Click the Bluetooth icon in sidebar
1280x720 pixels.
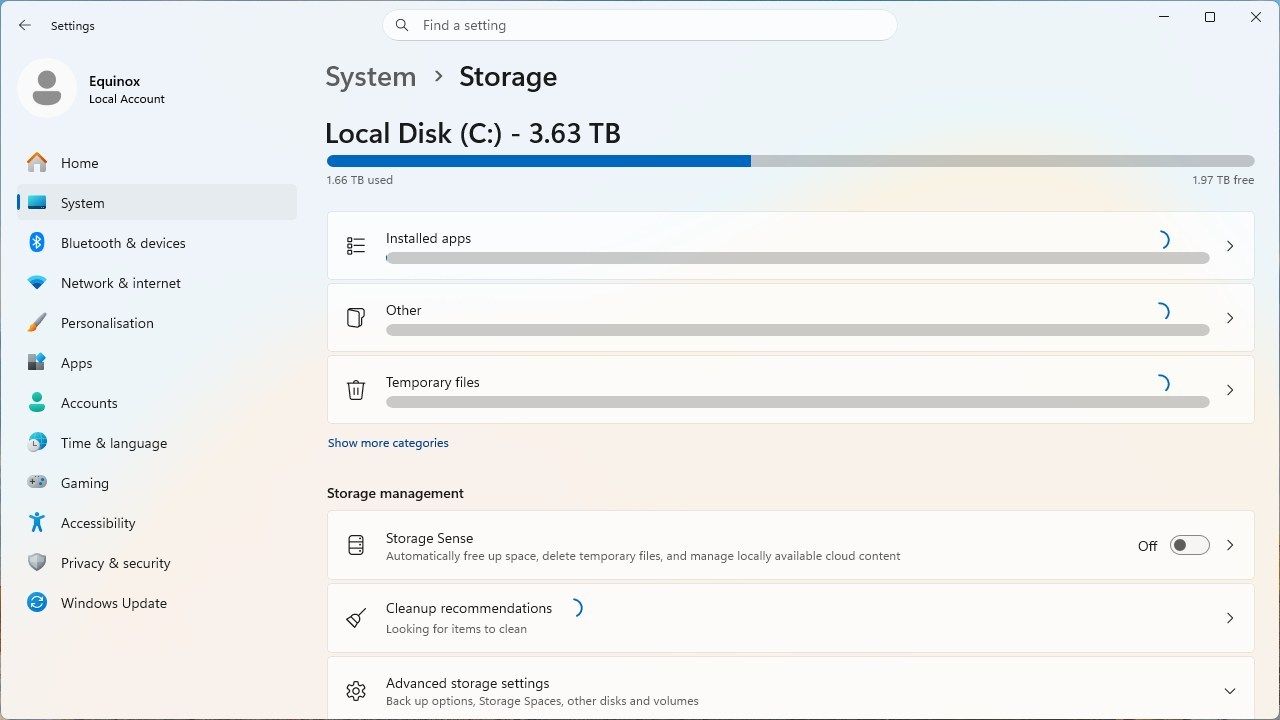point(37,243)
